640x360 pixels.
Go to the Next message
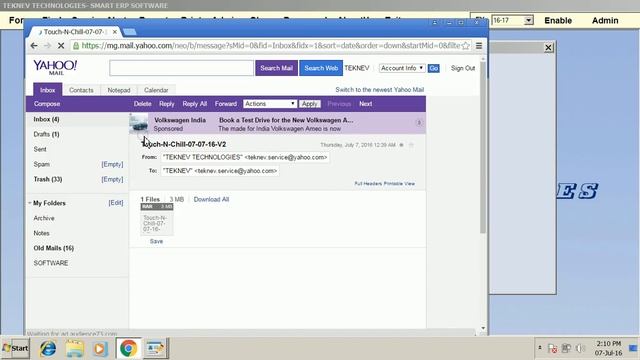tap(365, 104)
